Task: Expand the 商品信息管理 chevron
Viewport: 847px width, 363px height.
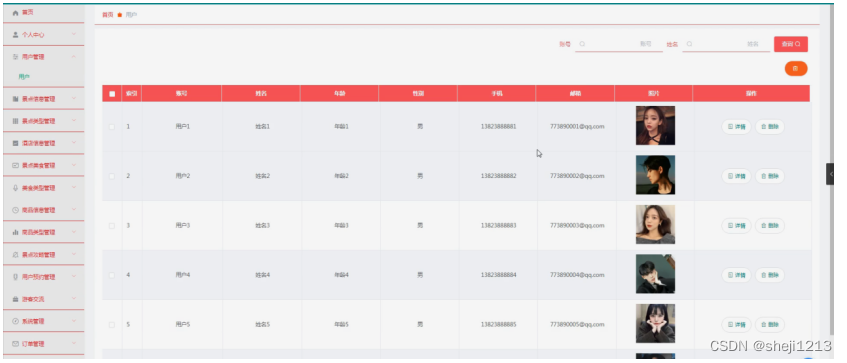Action: pyautogui.click(x=74, y=210)
